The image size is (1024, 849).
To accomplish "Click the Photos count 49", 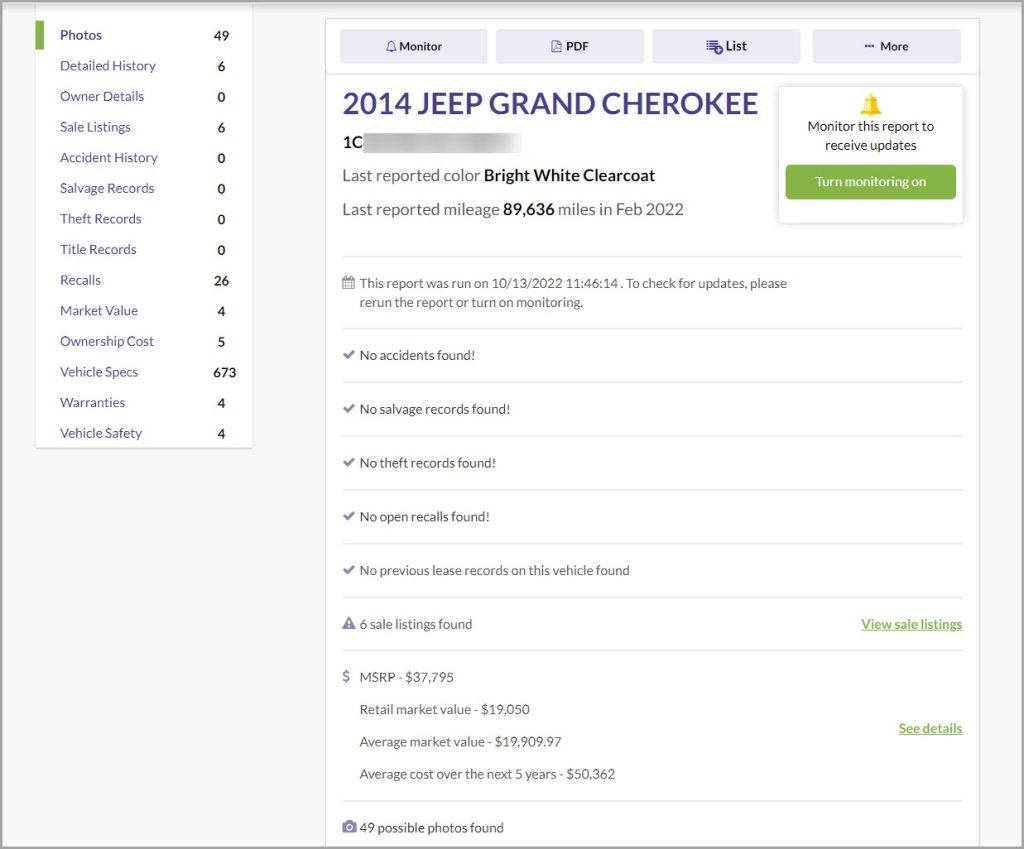I will [221, 36].
